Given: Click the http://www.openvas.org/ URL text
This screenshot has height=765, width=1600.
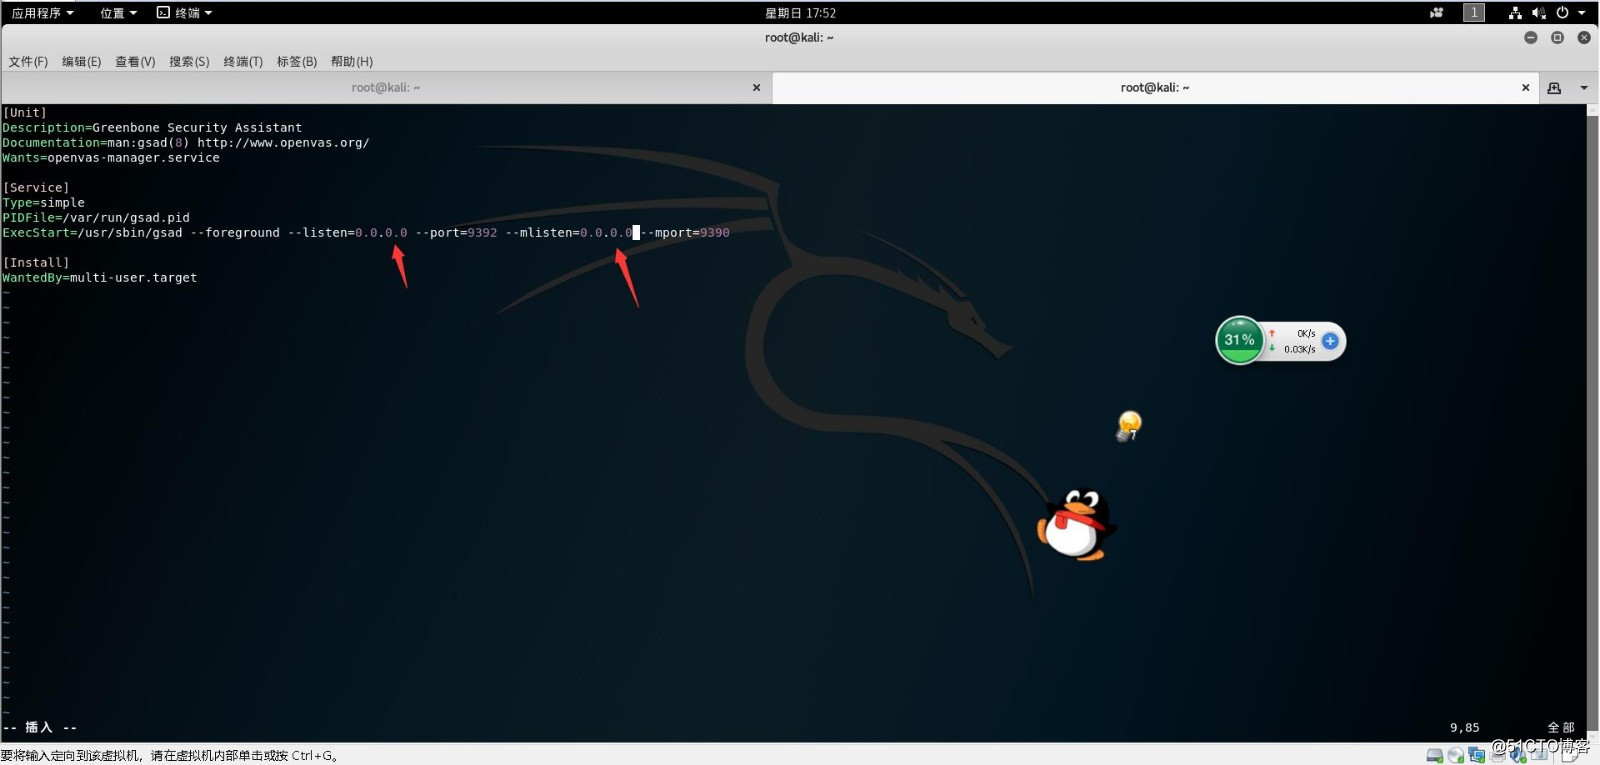Looking at the screenshot, I should click(x=283, y=143).
